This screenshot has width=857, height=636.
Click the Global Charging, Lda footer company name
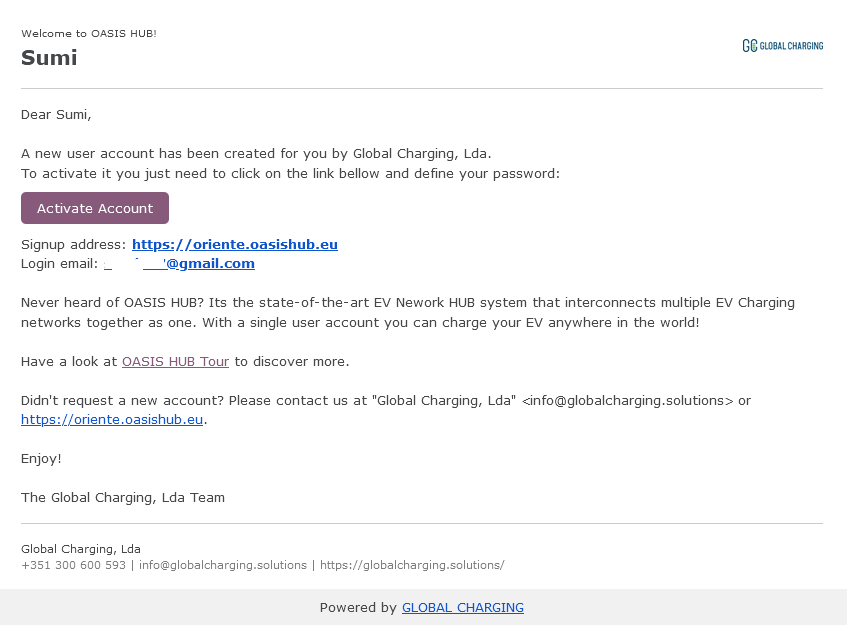click(x=80, y=549)
